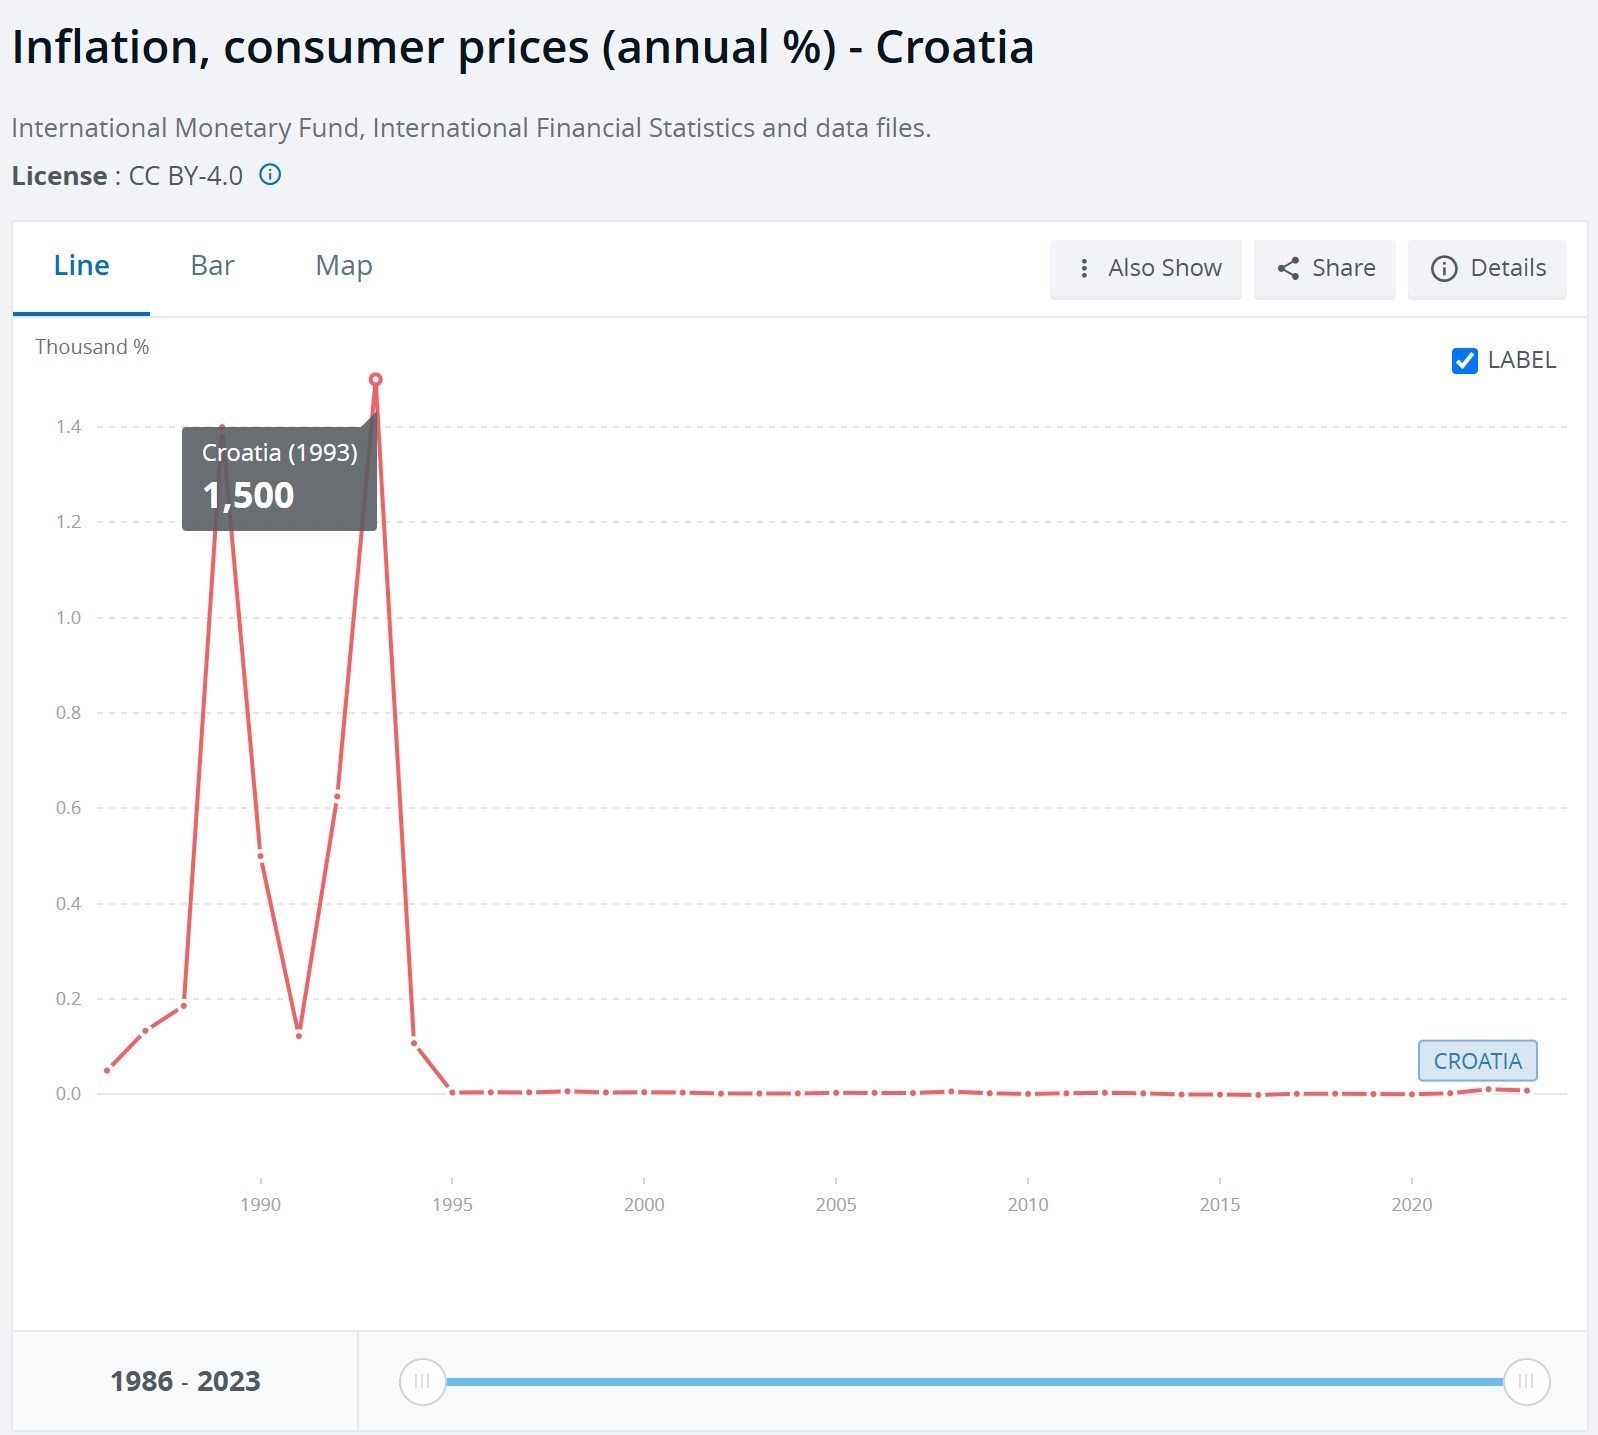Click the right year range slider handle
This screenshot has width=1598, height=1435.
click(x=1526, y=1381)
